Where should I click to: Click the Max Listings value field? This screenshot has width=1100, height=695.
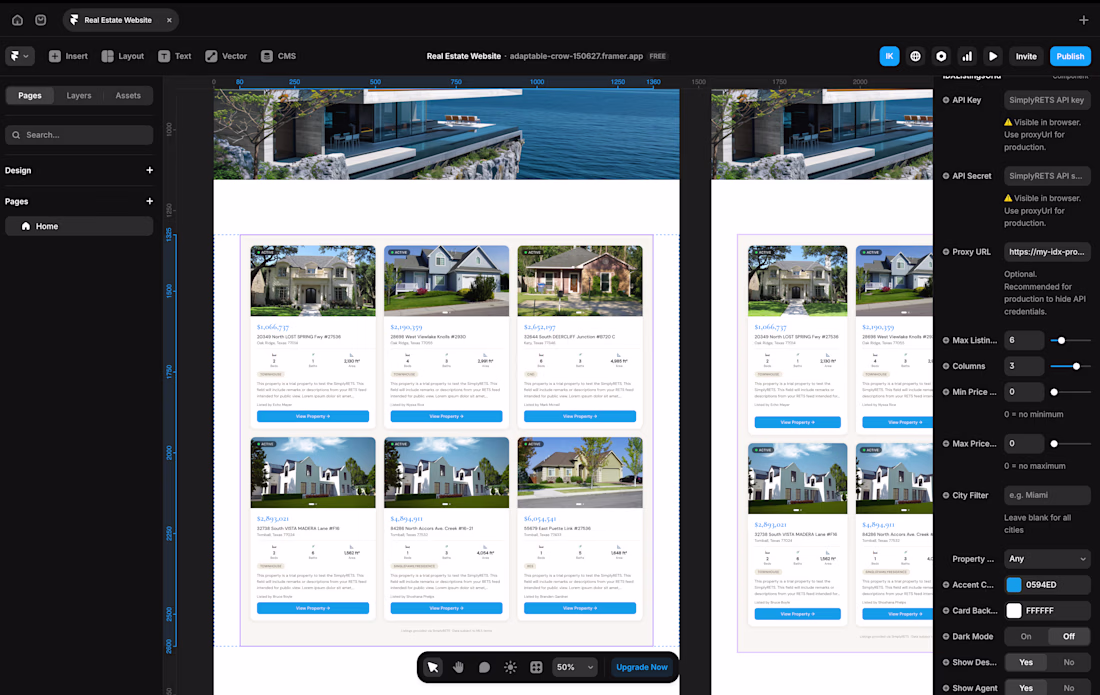point(1024,340)
